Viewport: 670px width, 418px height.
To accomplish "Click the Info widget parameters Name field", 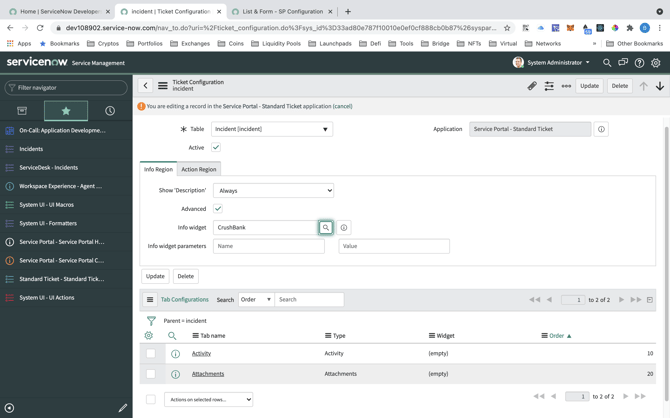I will pos(268,246).
